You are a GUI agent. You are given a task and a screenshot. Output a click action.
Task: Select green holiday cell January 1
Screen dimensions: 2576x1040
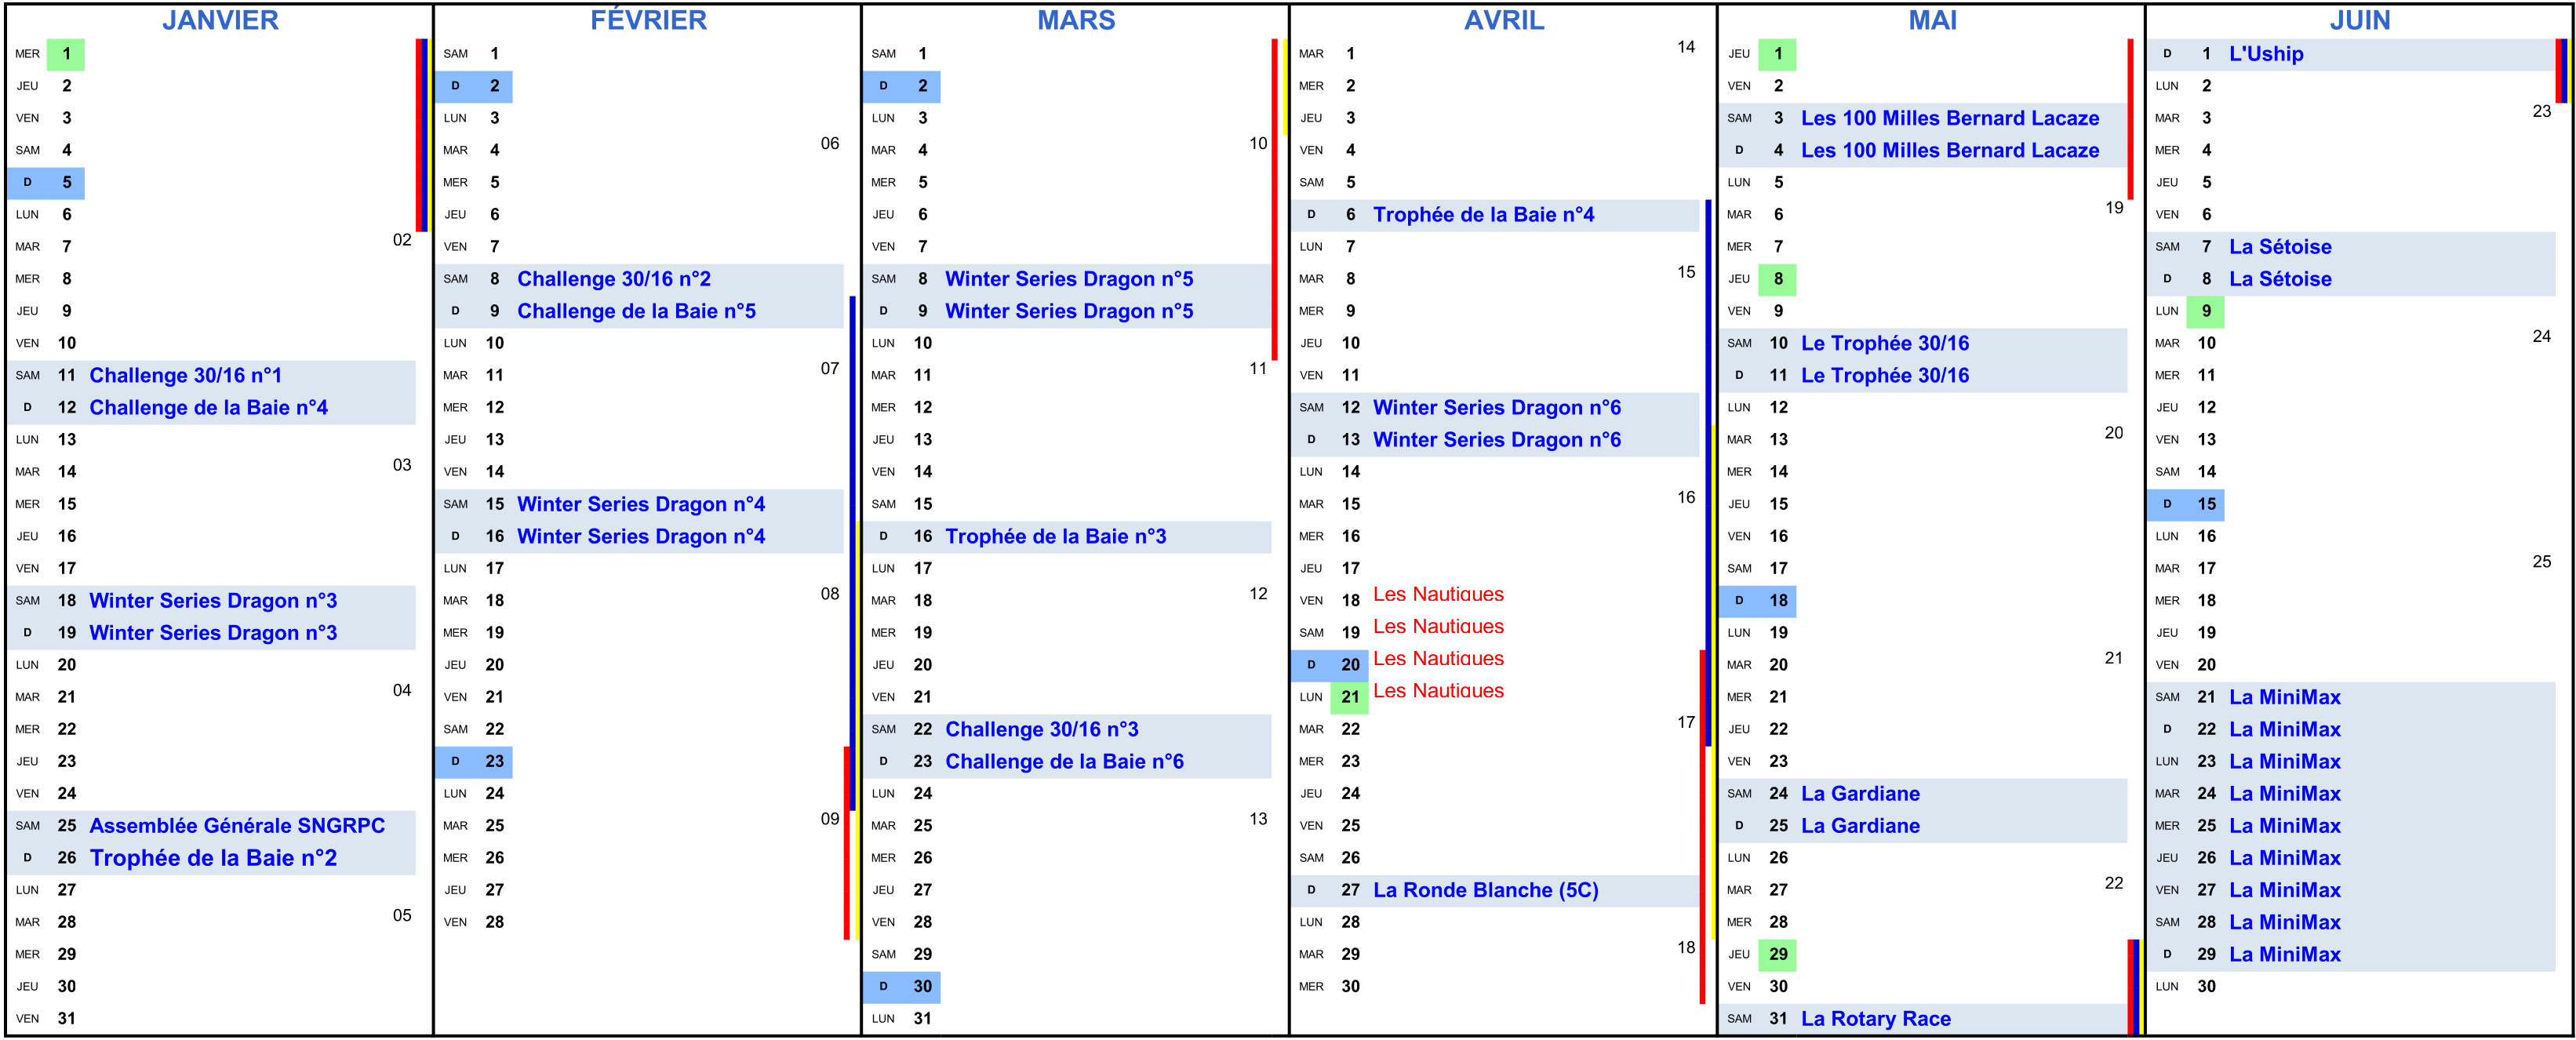click(x=66, y=54)
